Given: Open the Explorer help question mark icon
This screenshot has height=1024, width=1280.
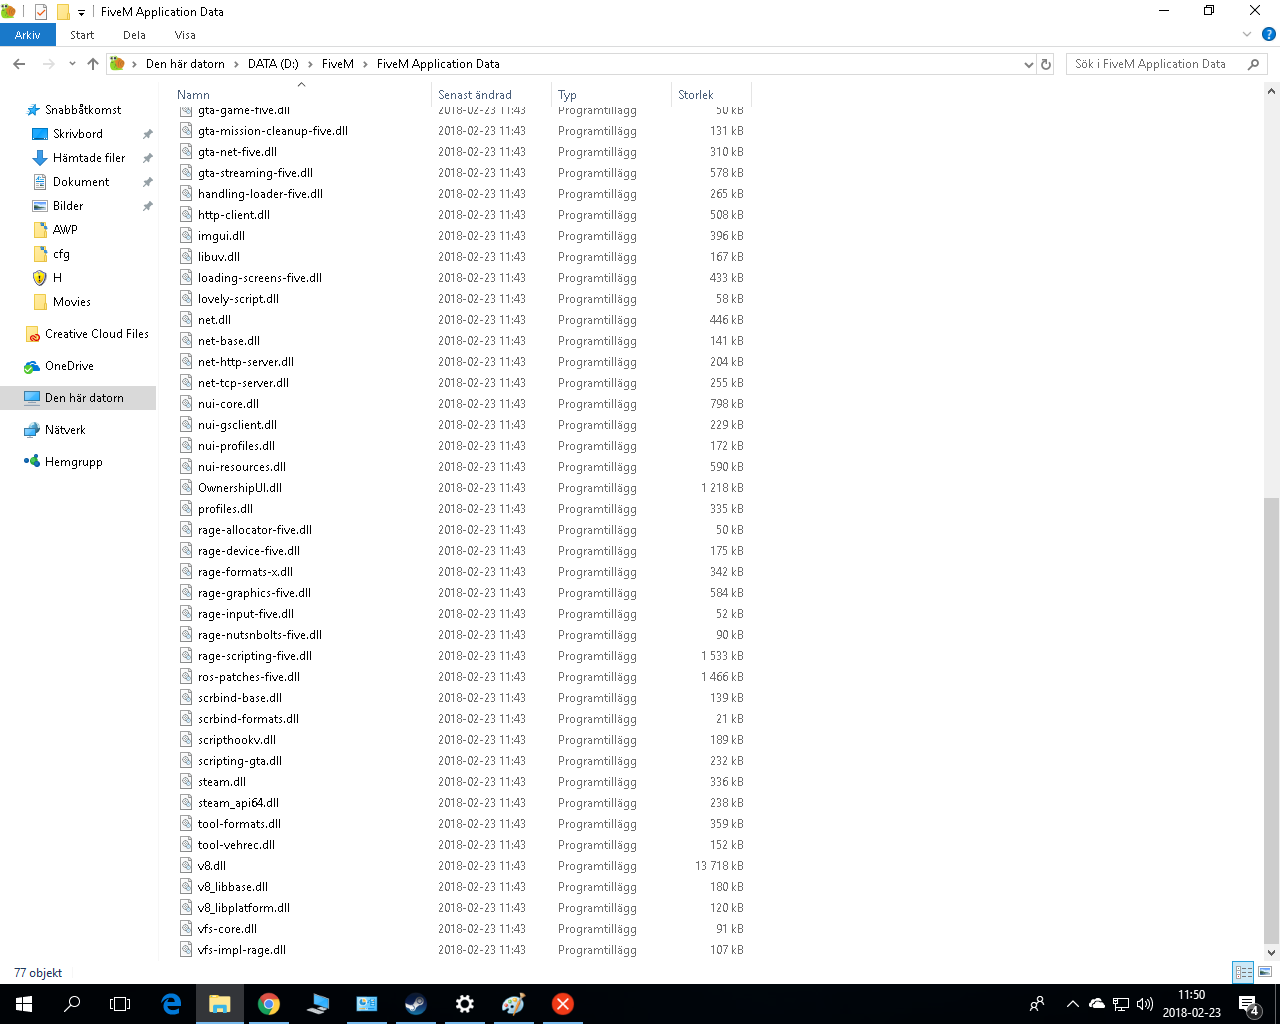Looking at the screenshot, I should 1269,34.
